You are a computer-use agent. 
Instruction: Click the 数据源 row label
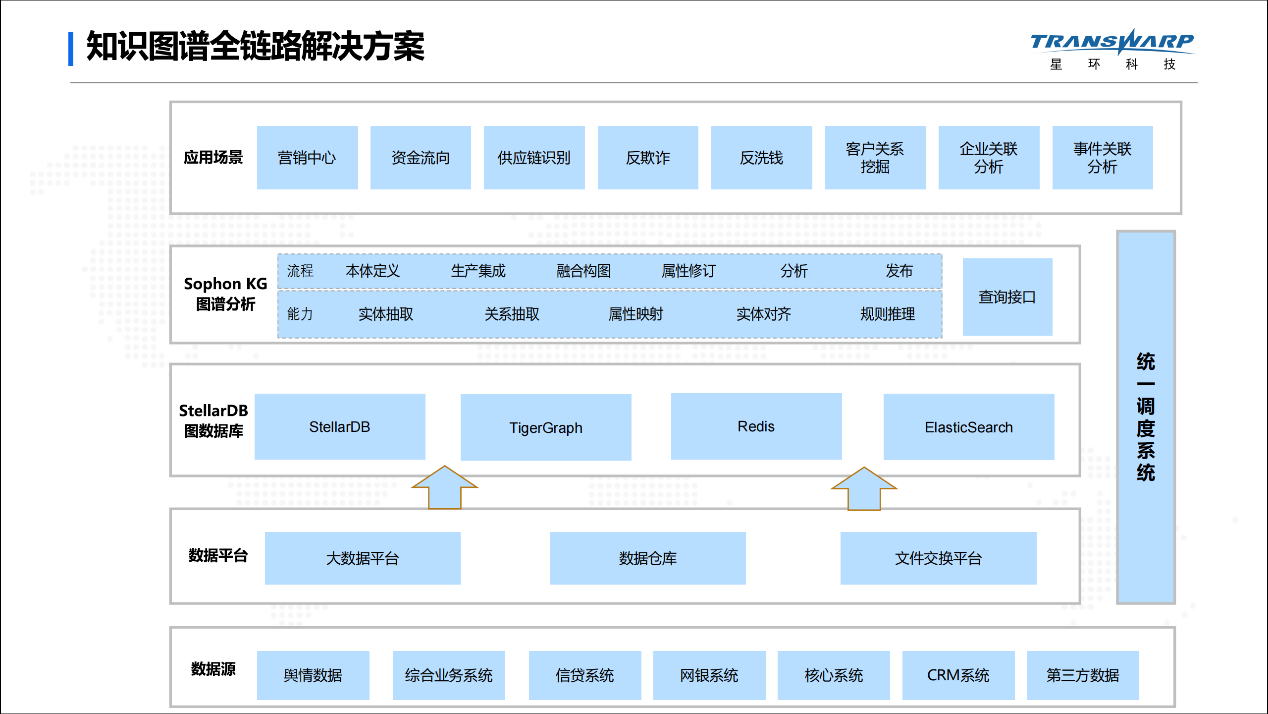pyautogui.click(x=213, y=669)
